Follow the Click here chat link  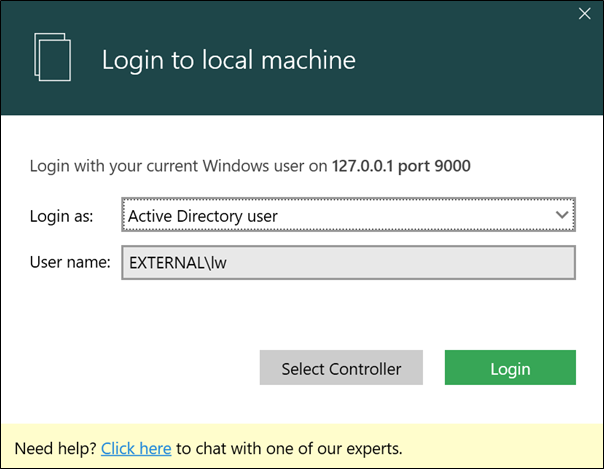(136, 449)
